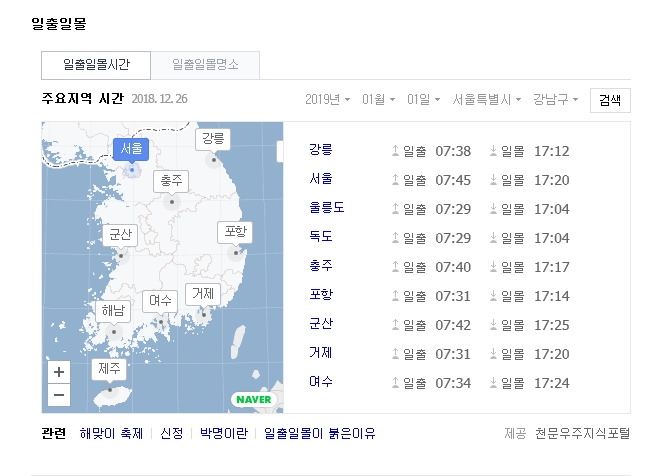Open the 거제 link in the list
662x476 pixels.
click(x=321, y=352)
